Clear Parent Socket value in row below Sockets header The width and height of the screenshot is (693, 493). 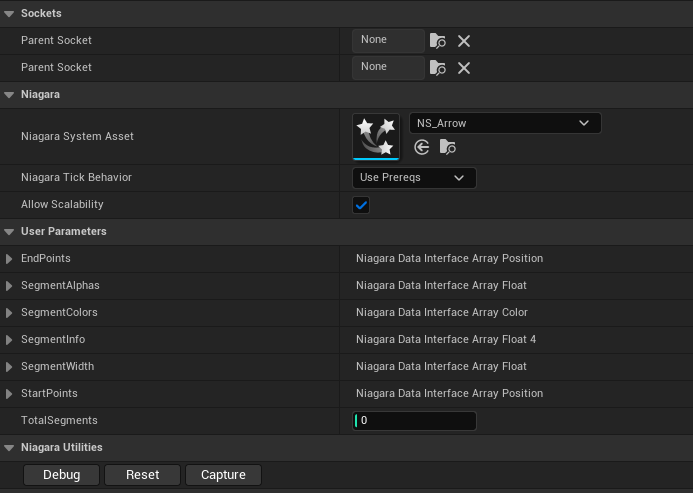464,41
